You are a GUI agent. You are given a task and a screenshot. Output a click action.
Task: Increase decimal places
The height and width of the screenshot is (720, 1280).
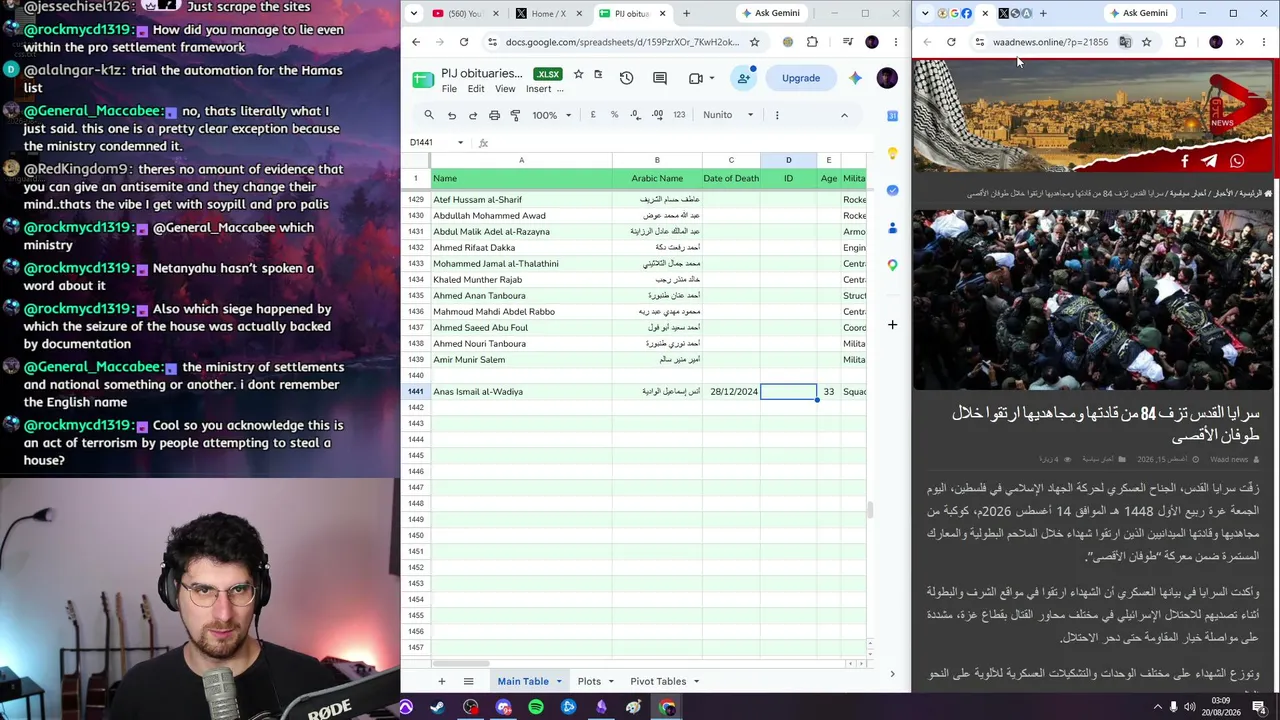coord(658,115)
